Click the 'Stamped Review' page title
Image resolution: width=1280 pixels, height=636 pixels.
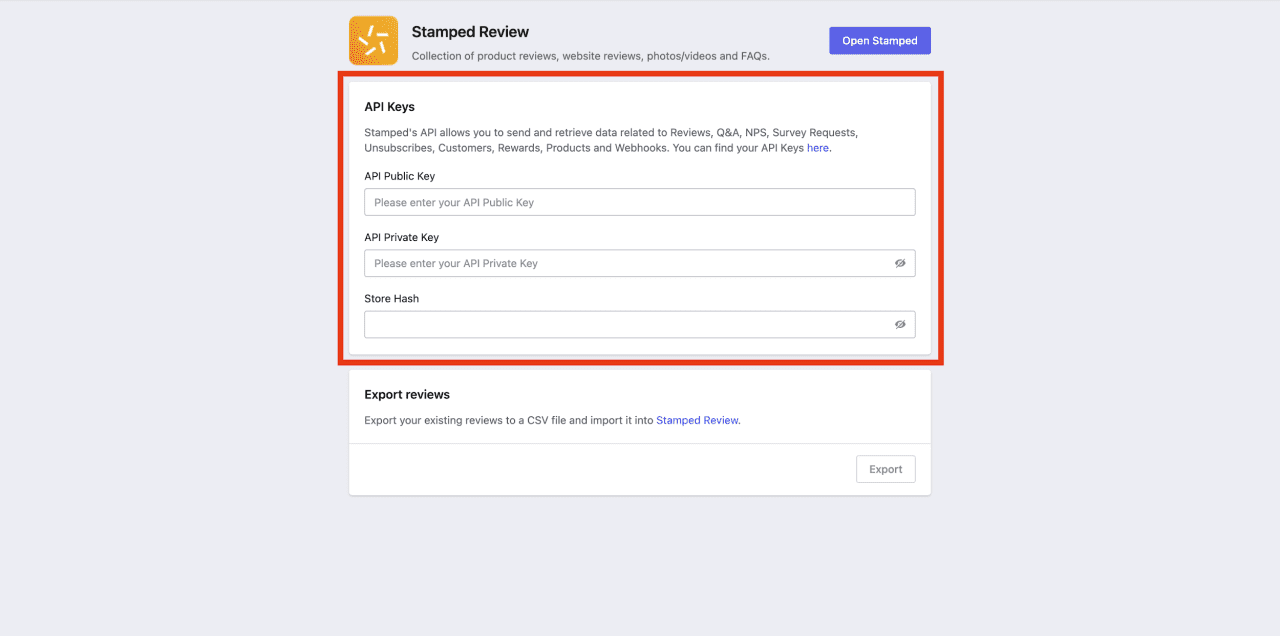click(471, 32)
